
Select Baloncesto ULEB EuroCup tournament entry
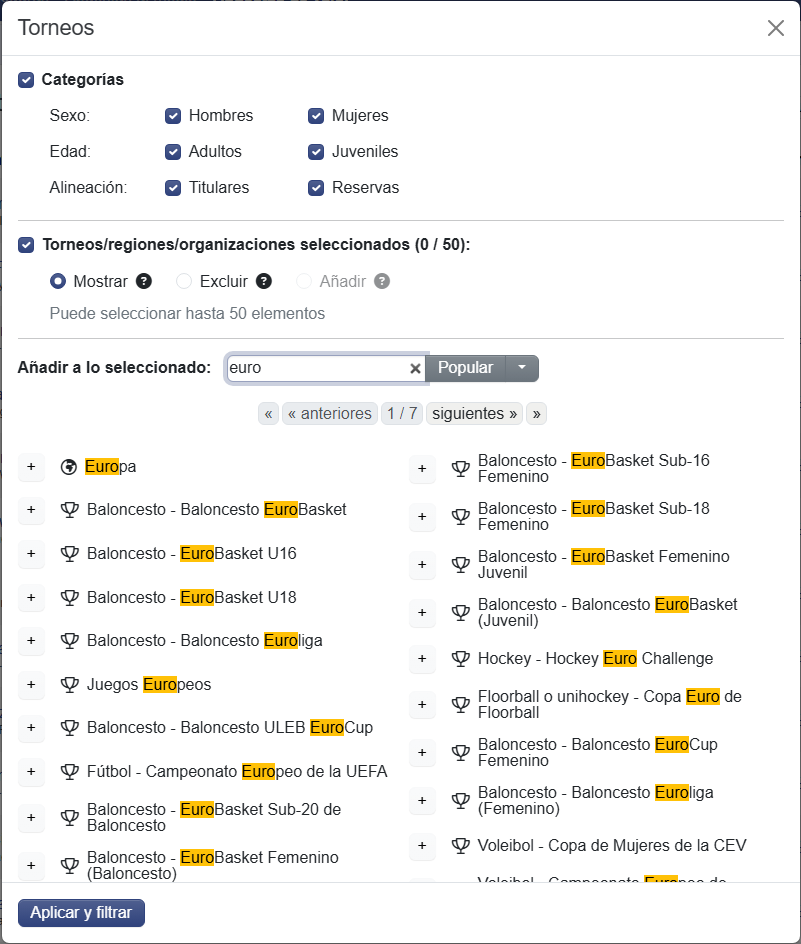click(x=229, y=728)
